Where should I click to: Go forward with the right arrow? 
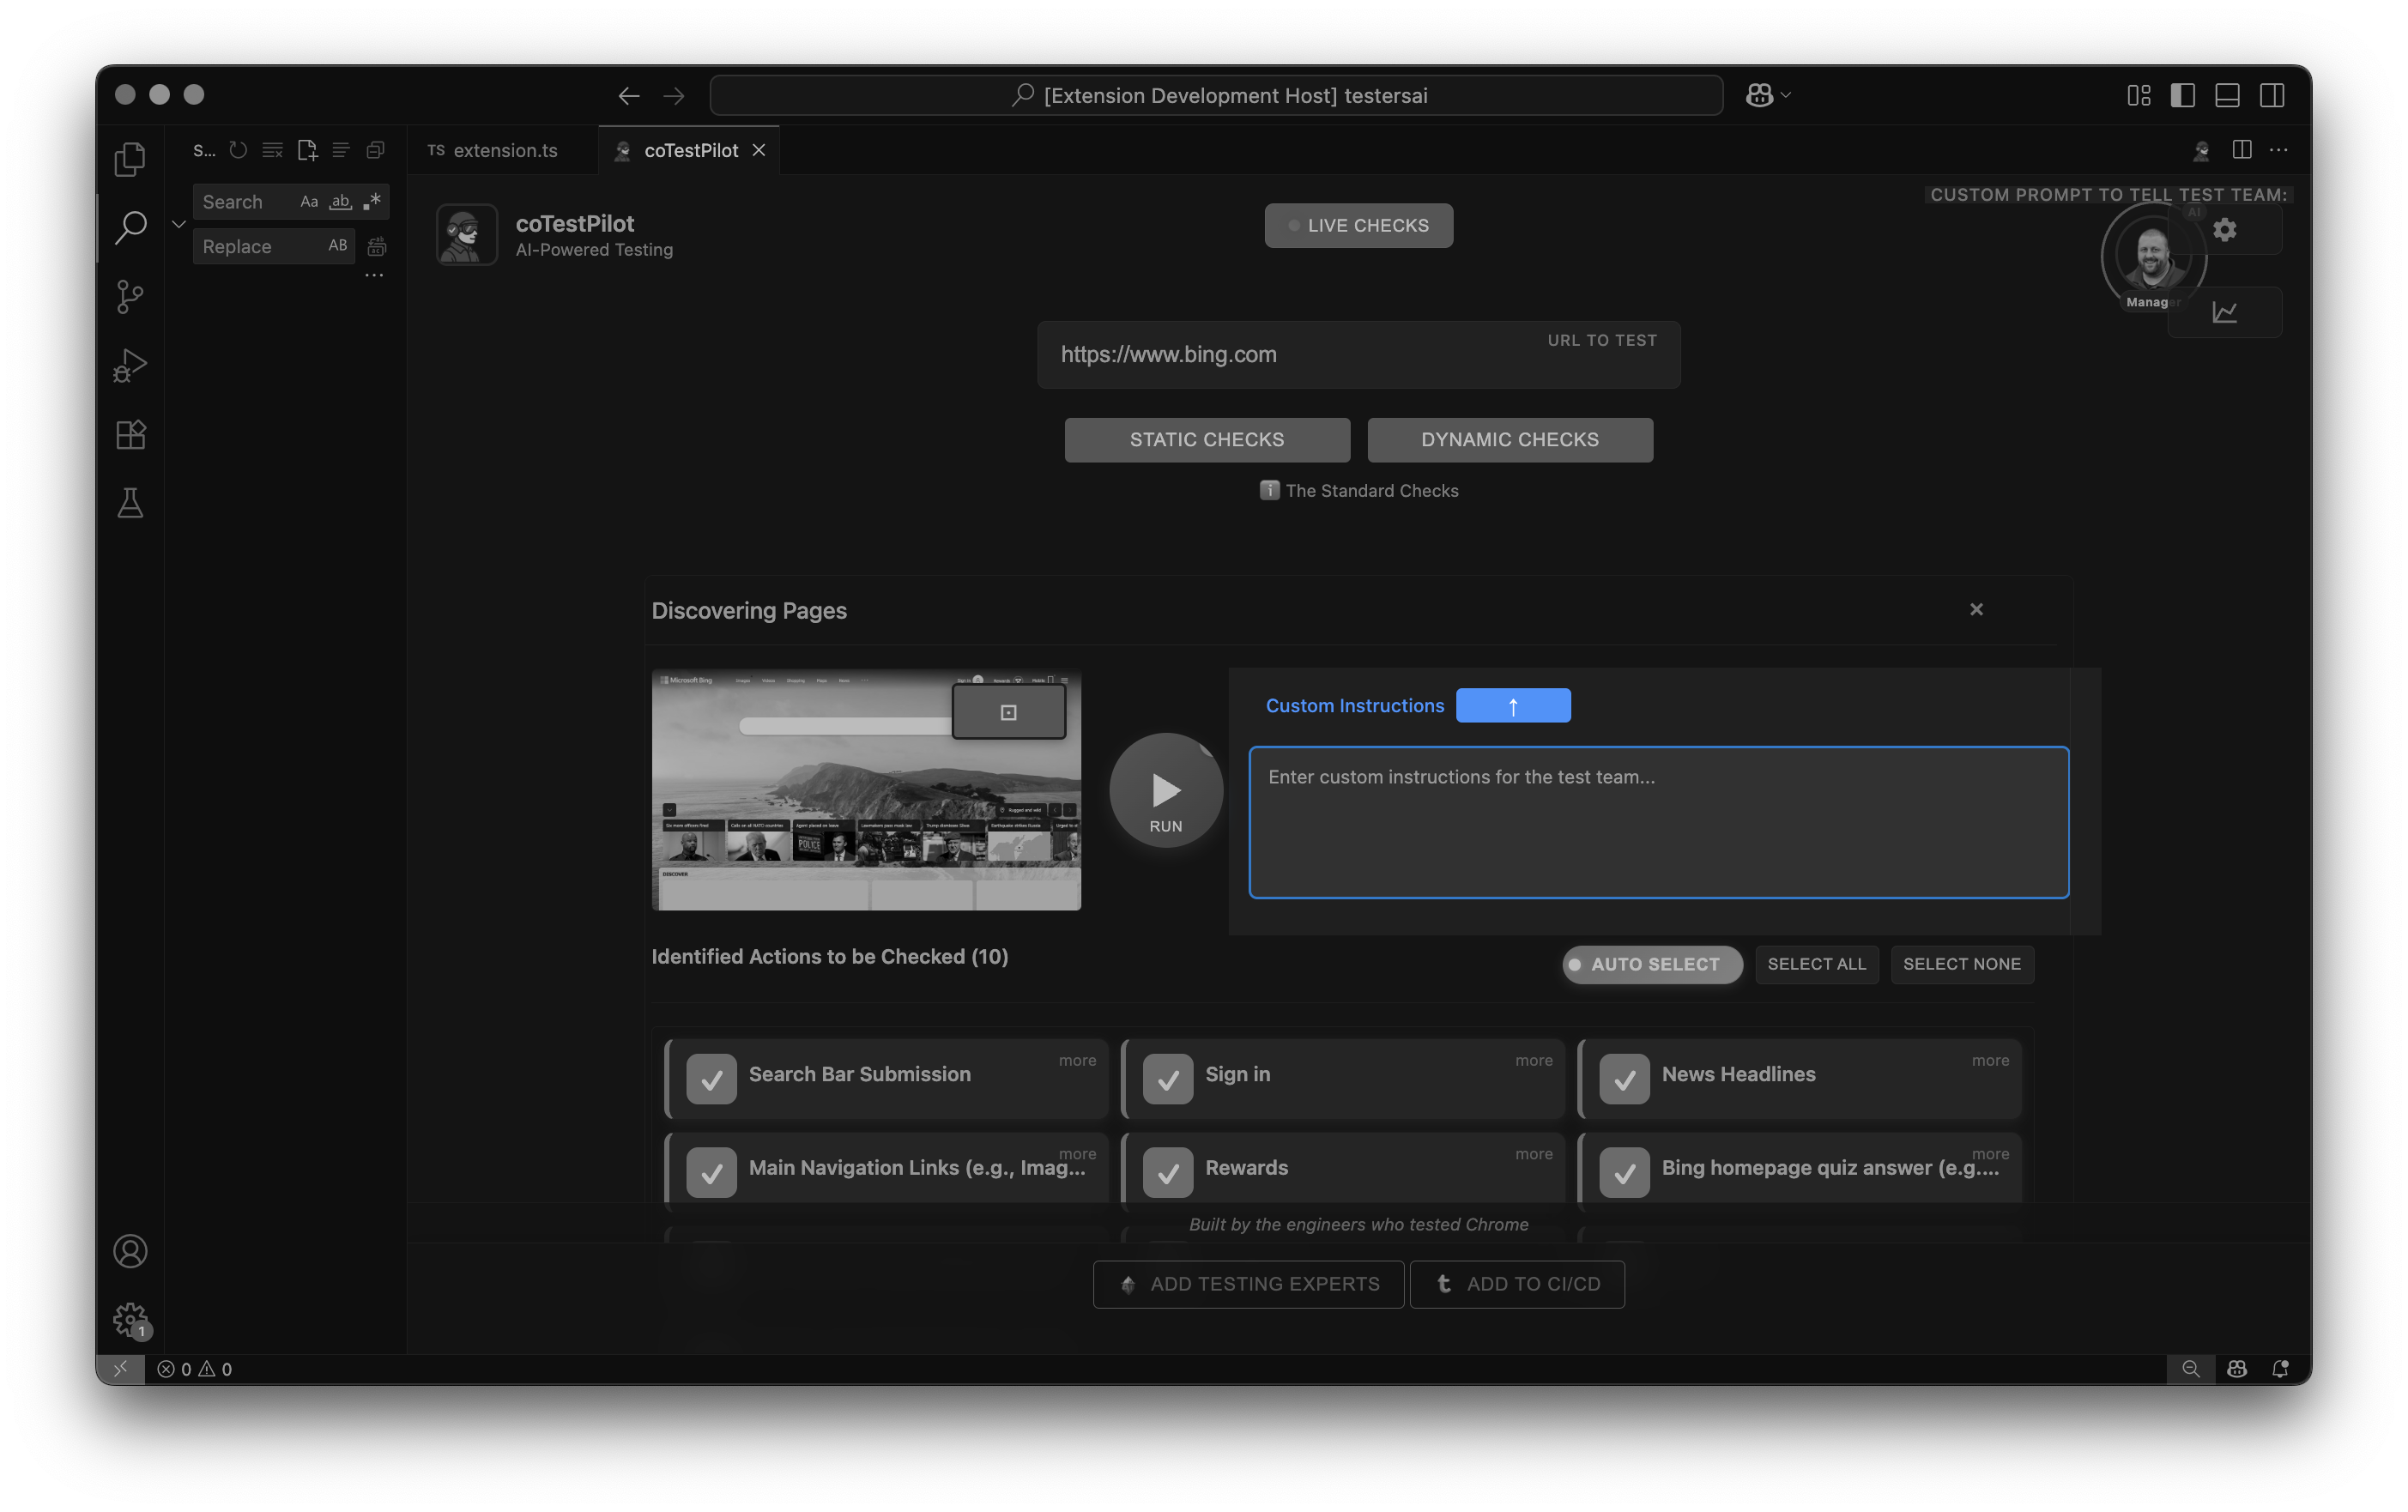tap(674, 95)
